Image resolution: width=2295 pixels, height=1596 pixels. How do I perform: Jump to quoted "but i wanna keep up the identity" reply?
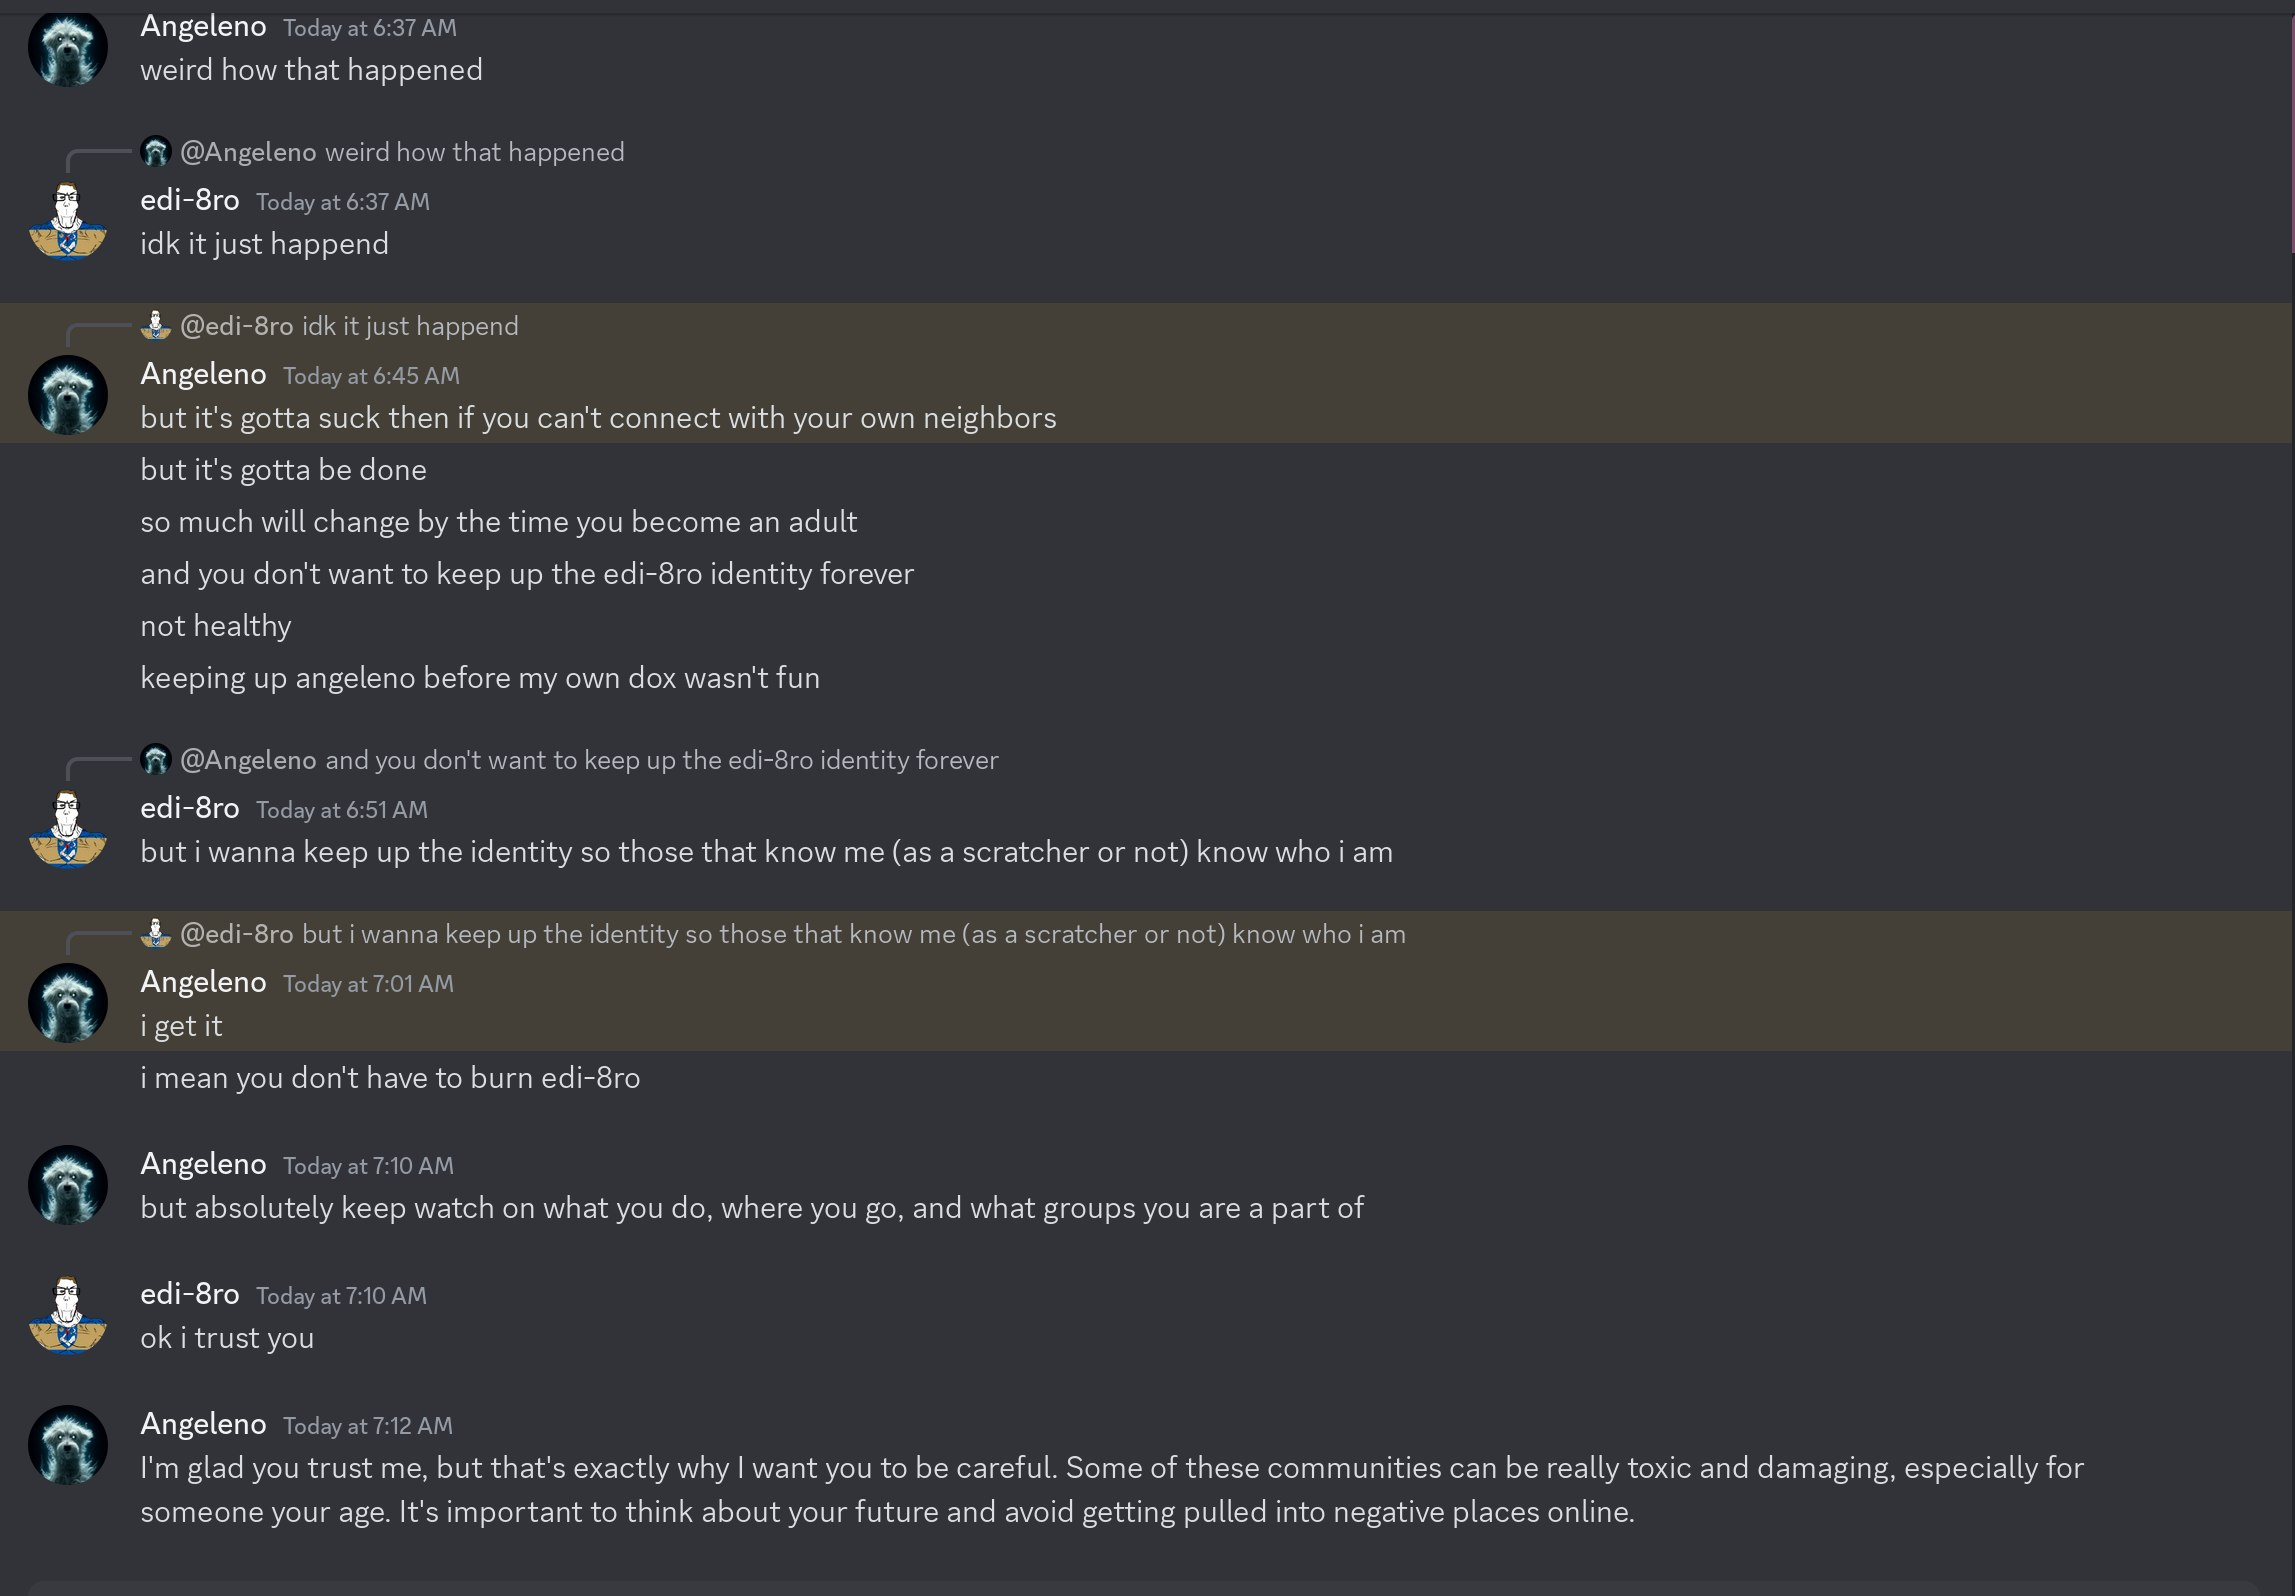853,934
